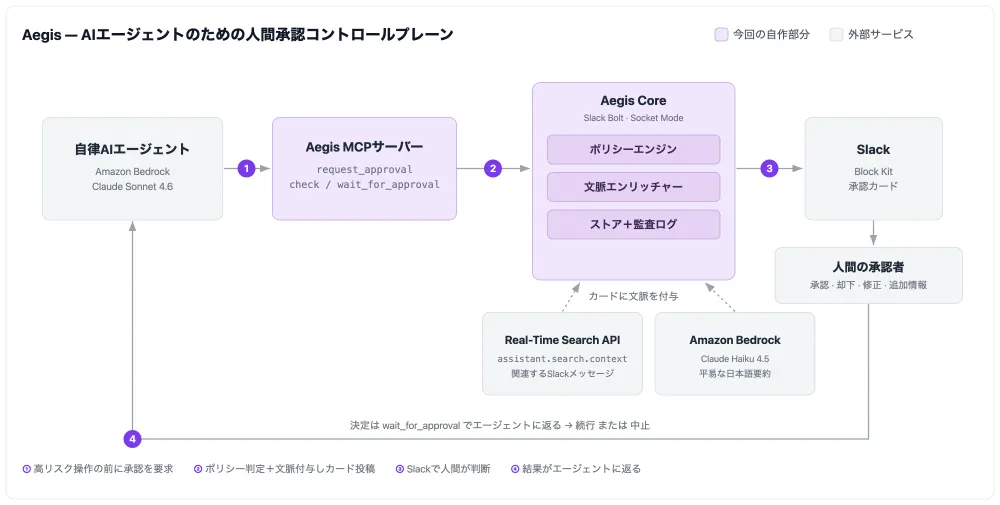Click the 関連するSlackメッセージ label
This screenshot has height=505, width=1000.
click(562, 373)
